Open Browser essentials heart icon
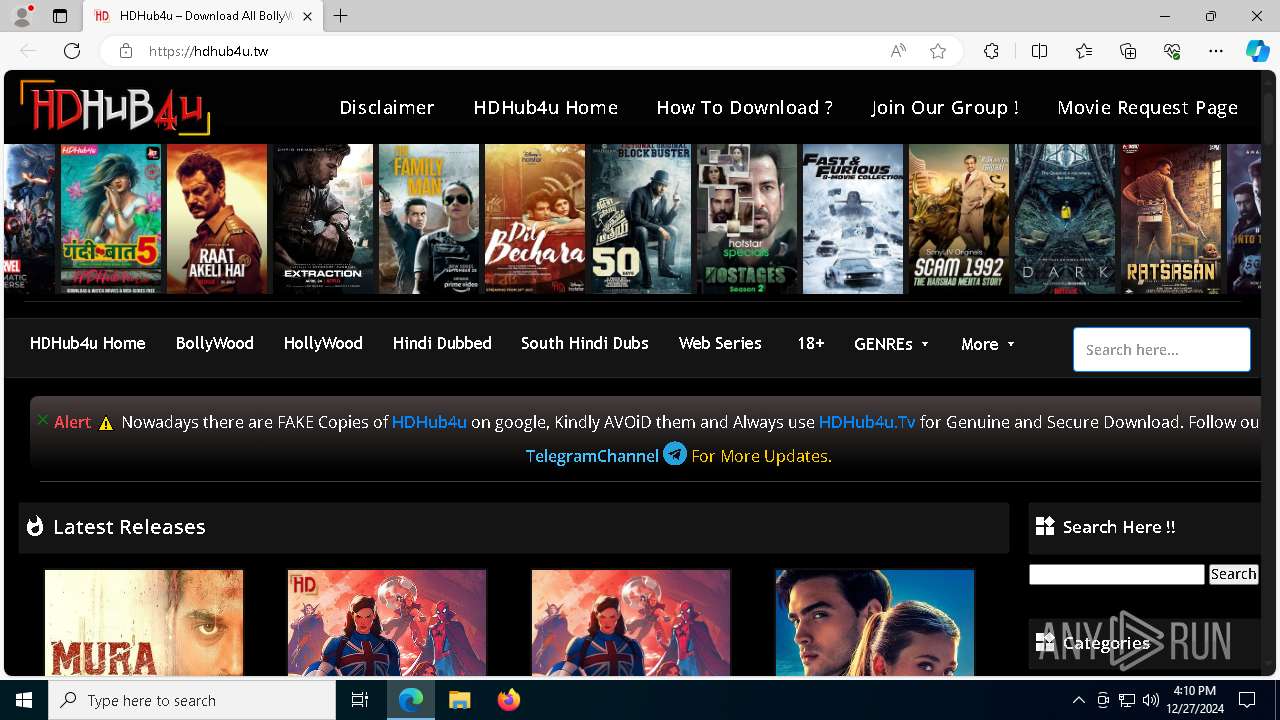This screenshot has height=720, width=1280. [1172, 51]
